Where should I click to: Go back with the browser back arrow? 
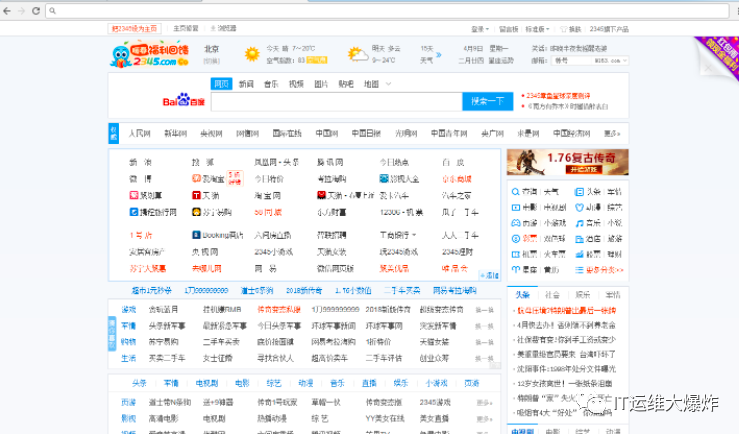[x=7, y=10]
